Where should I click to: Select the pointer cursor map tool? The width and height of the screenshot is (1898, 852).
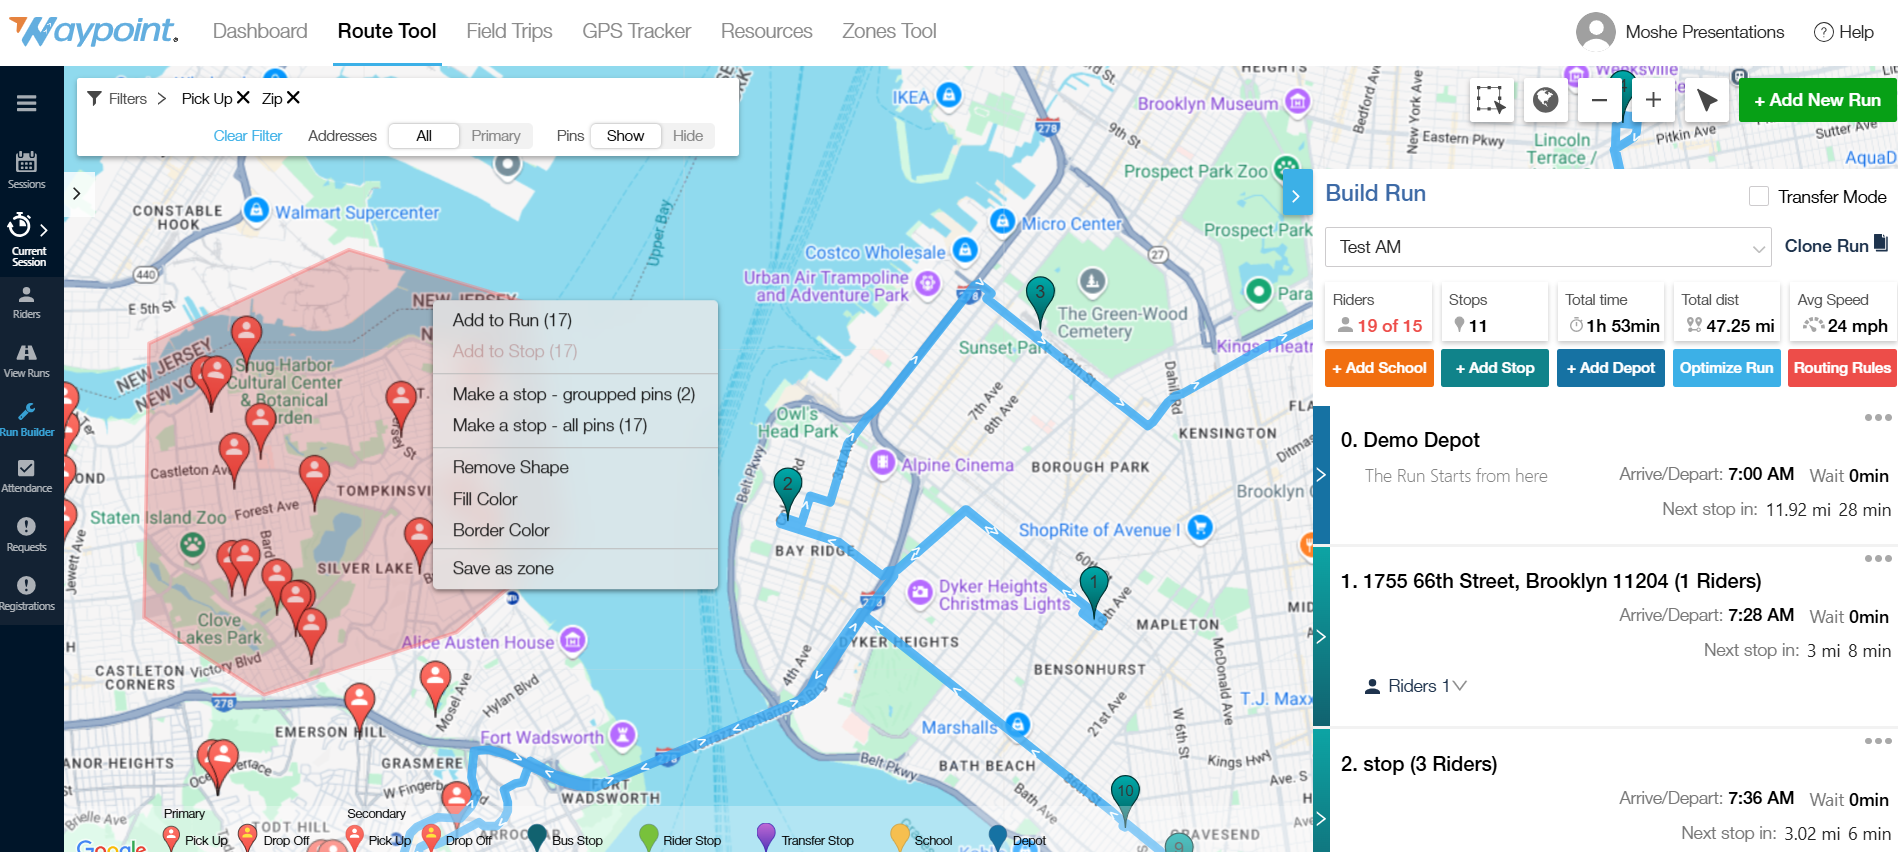(x=1707, y=100)
